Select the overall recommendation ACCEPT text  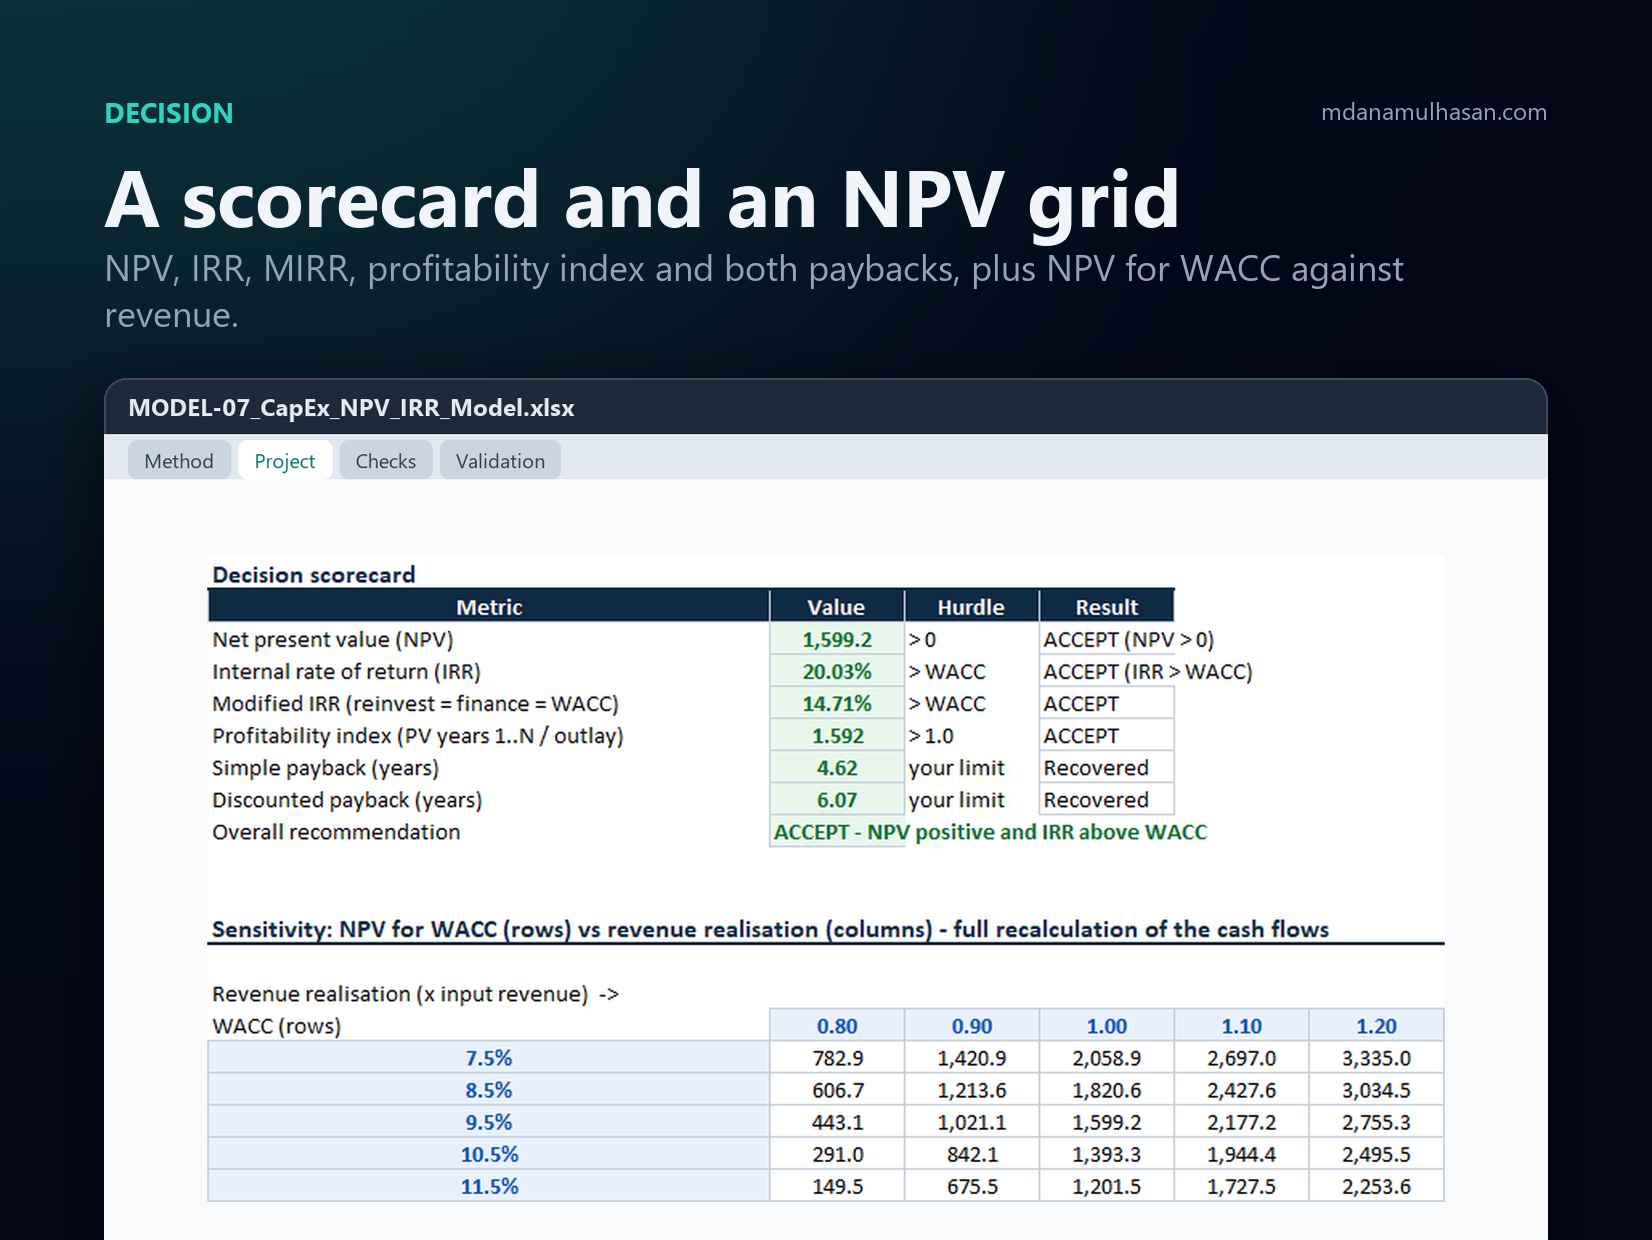coord(990,832)
